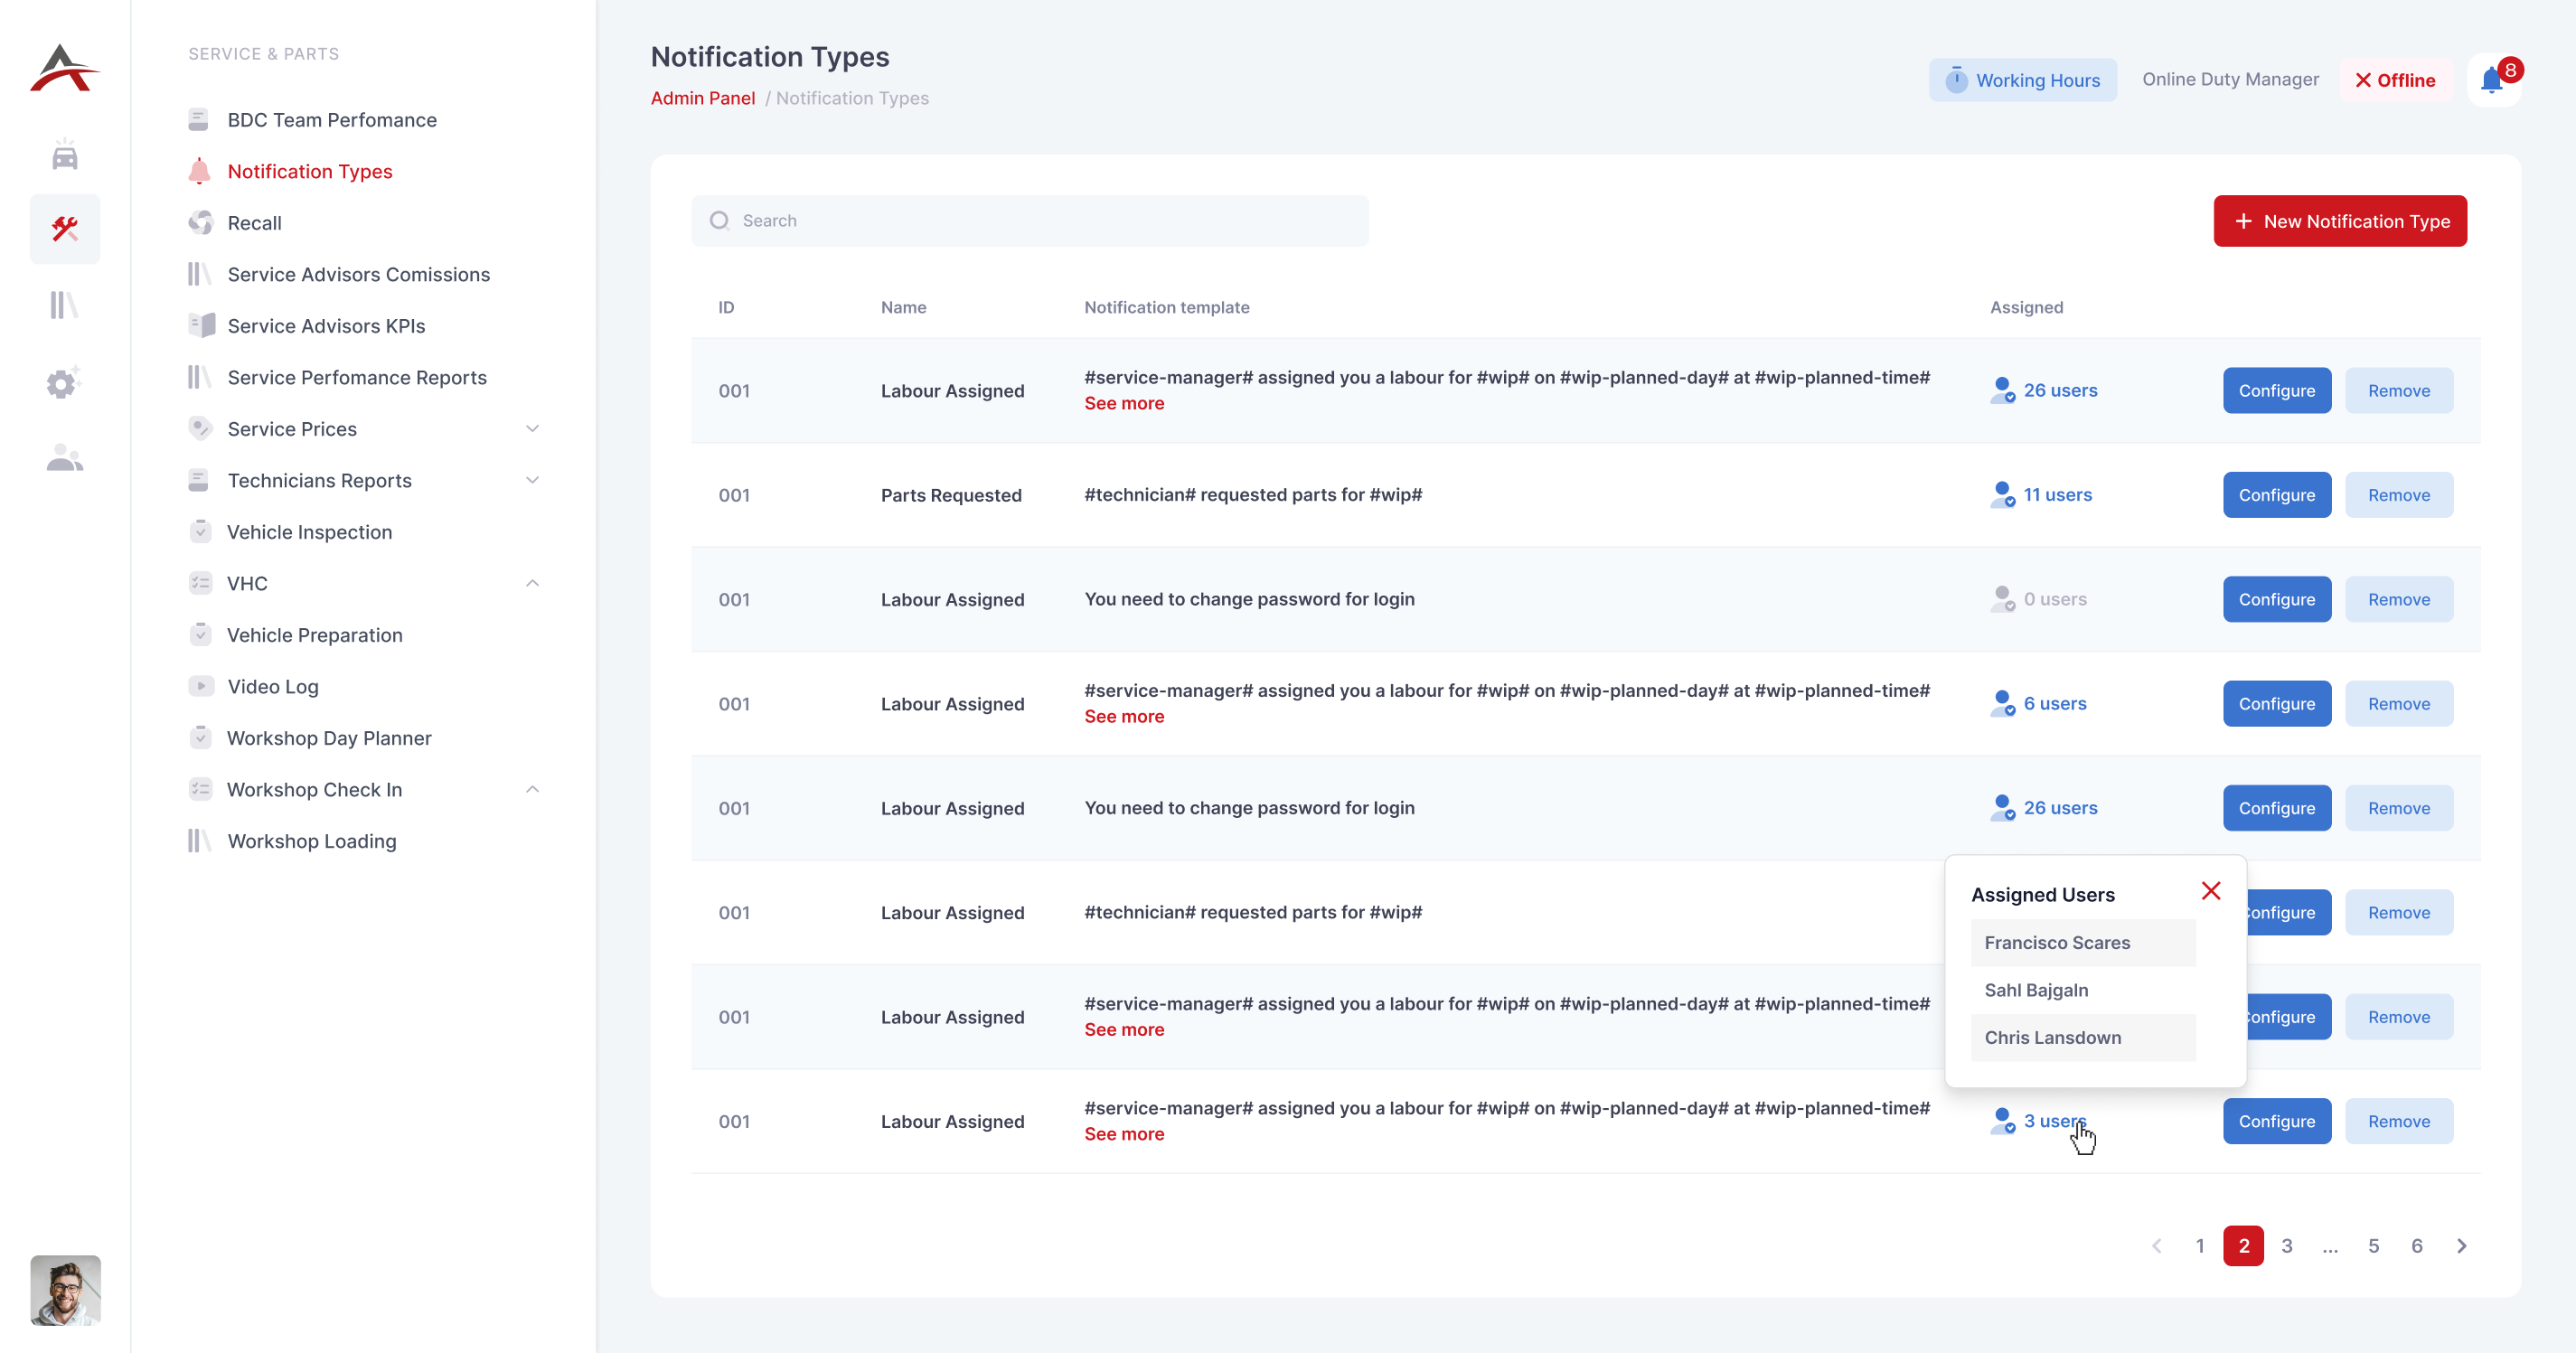Collapse the Workshop Check In submenu

click(x=532, y=789)
